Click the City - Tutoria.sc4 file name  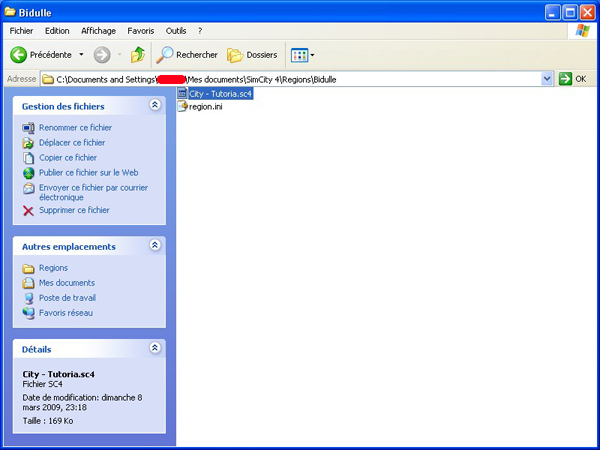220,94
